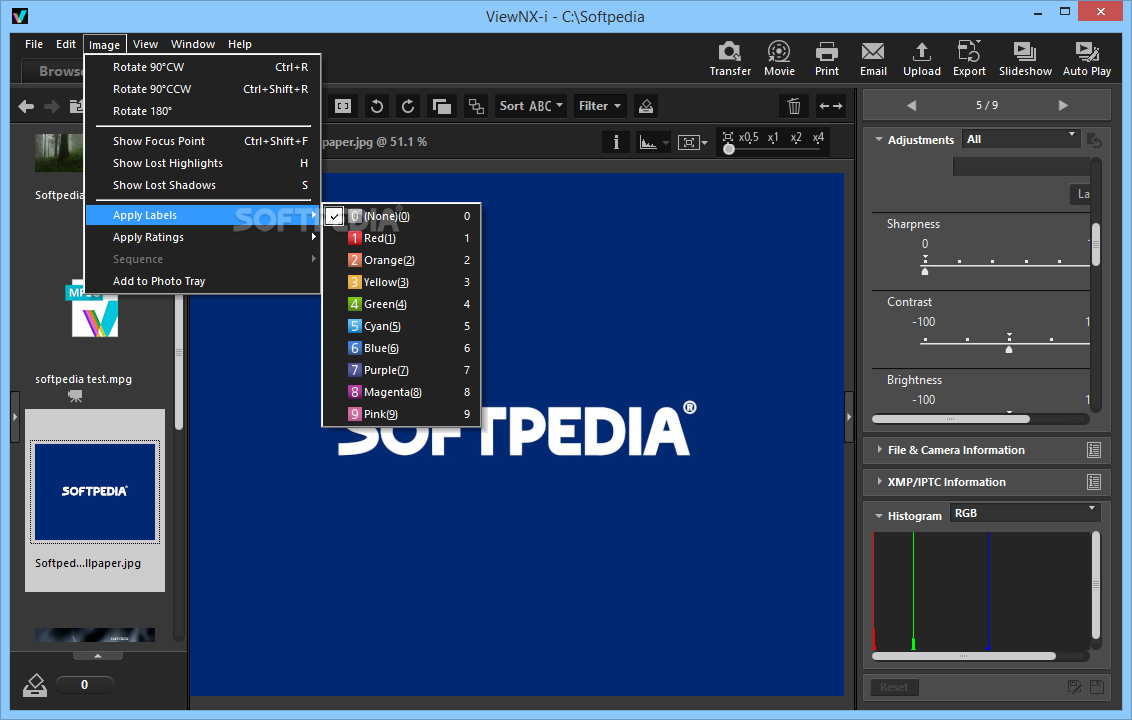Open the Edit menu
Viewport: 1132px width, 720px height.
point(66,44)
